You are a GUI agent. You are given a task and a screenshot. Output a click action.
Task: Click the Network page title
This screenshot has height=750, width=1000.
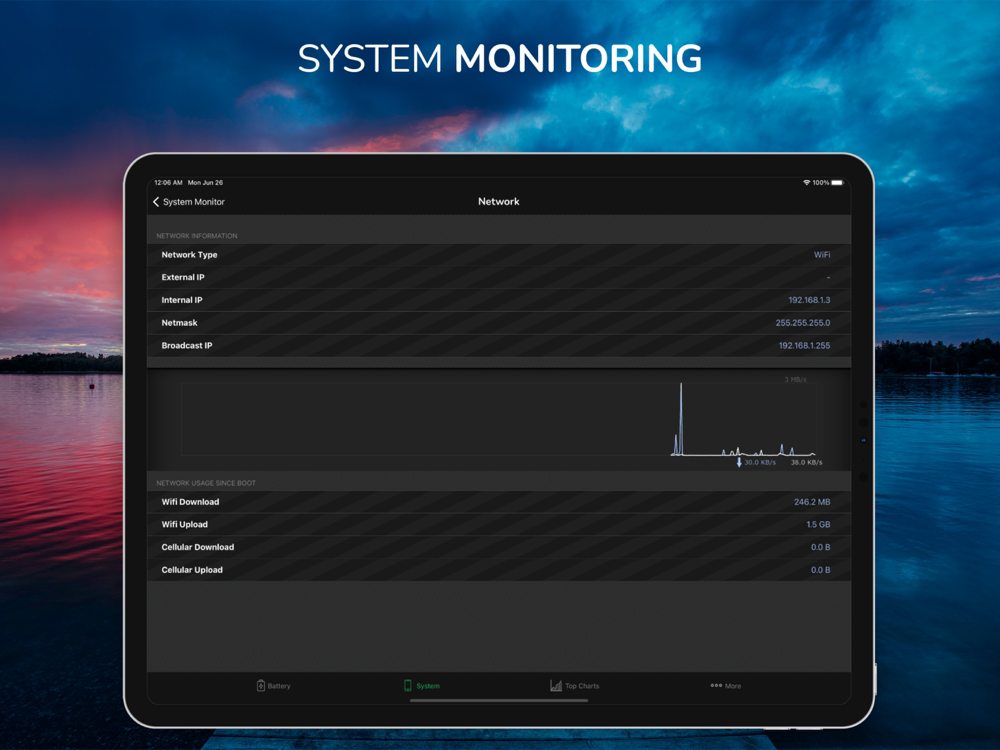499,202
